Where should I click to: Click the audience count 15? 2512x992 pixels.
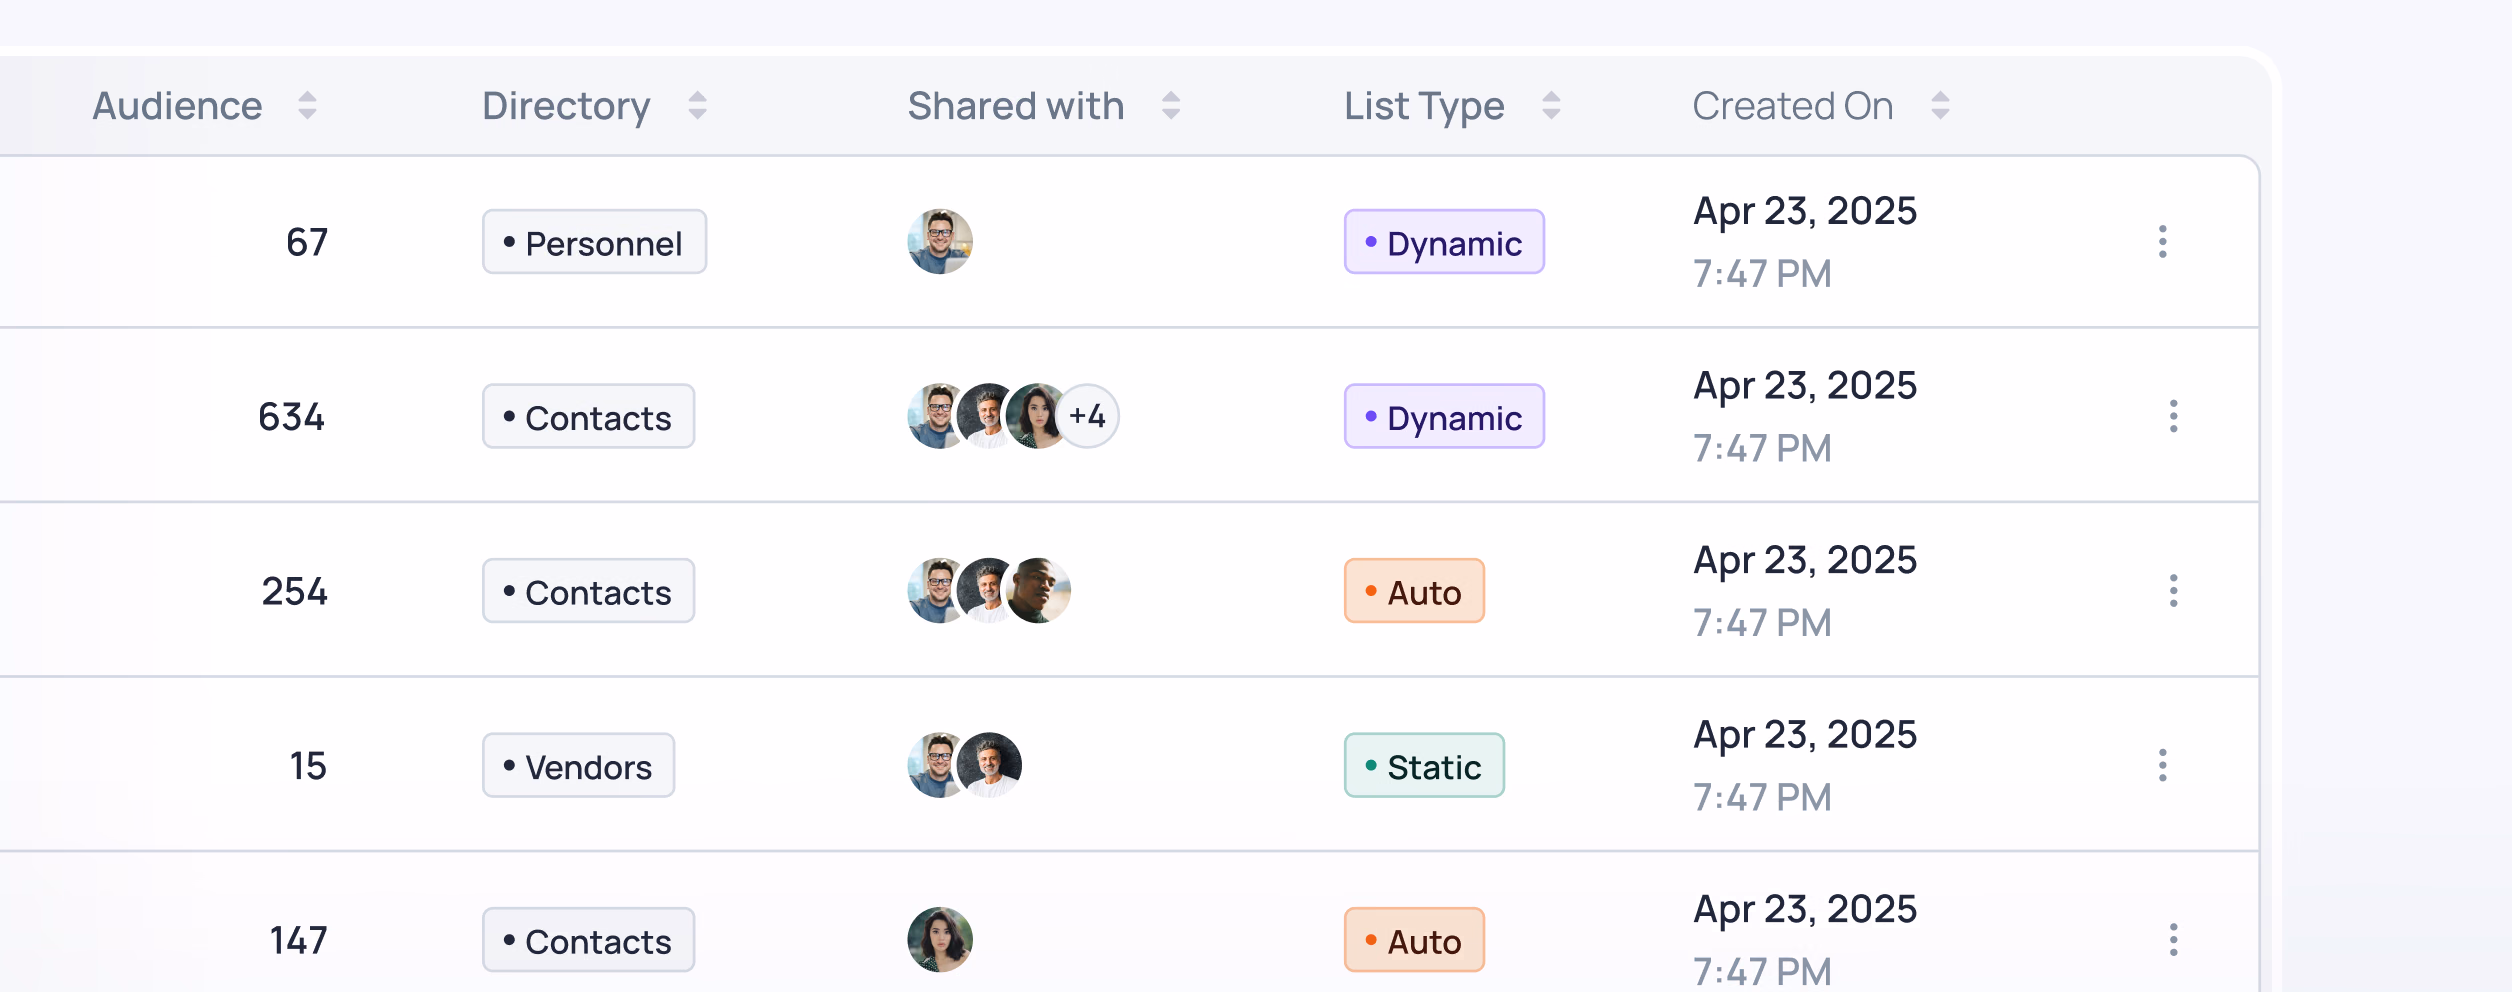pos(308,766)
